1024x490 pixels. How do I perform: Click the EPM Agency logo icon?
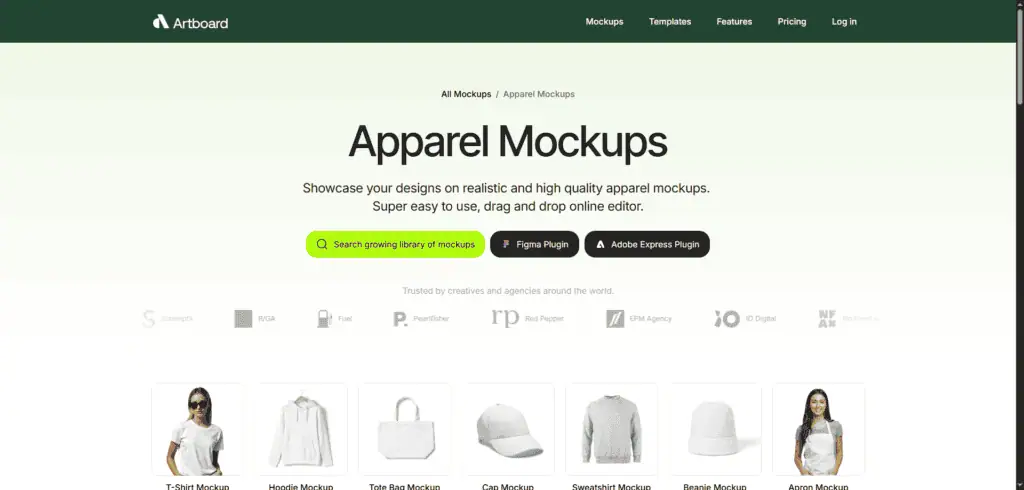[x=615, y=319]
